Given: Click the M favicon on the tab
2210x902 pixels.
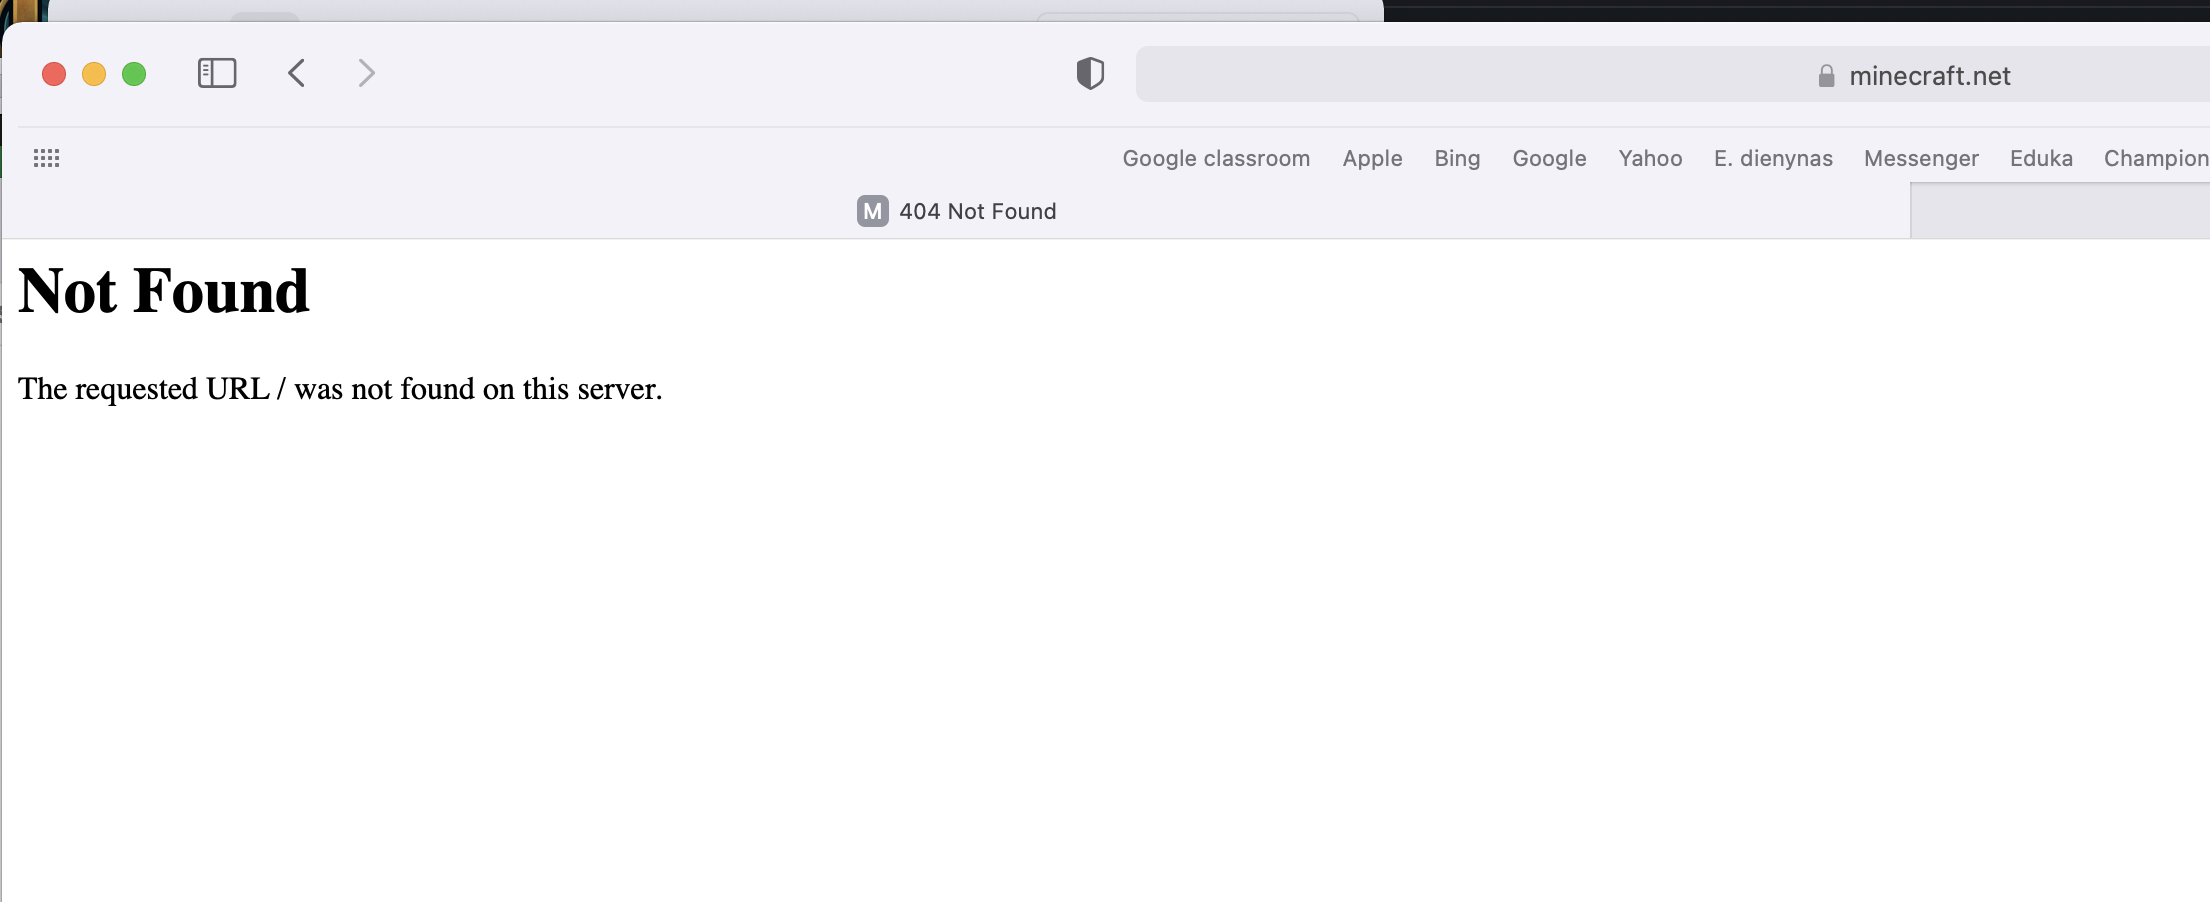Looking at the screenshot, I should click(872, 211).
